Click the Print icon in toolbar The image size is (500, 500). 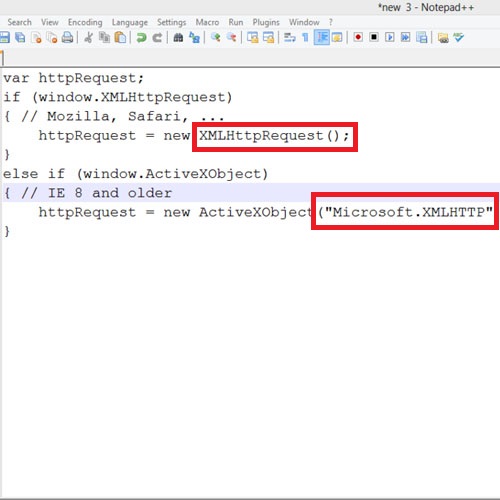point(67,37)
